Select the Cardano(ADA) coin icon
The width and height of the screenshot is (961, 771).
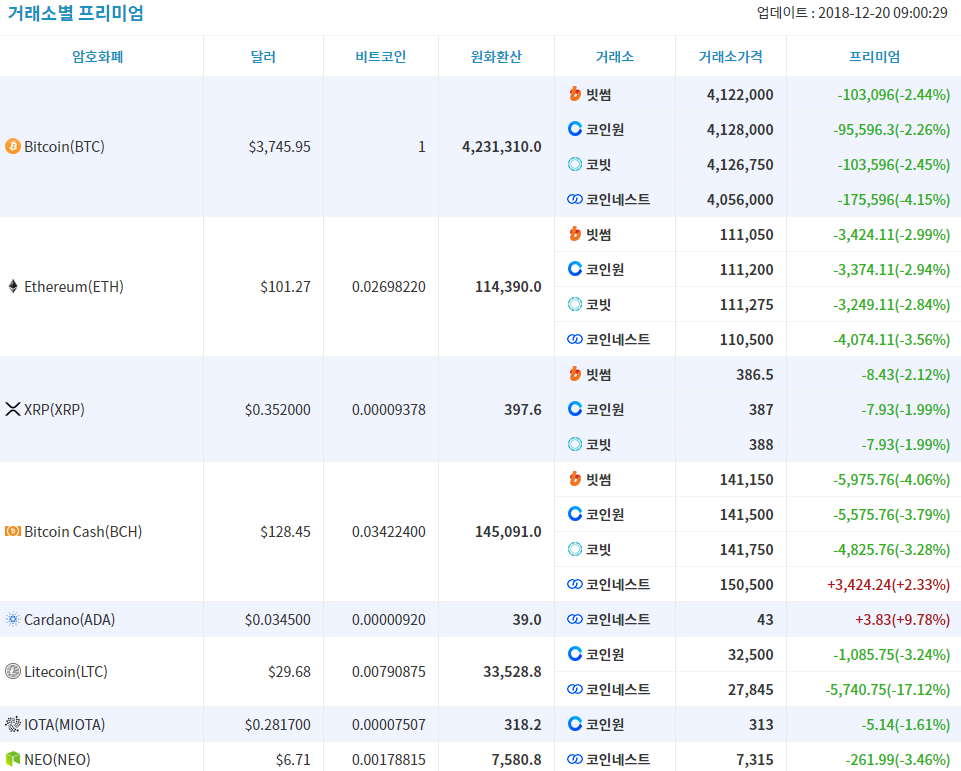(13, 619)
